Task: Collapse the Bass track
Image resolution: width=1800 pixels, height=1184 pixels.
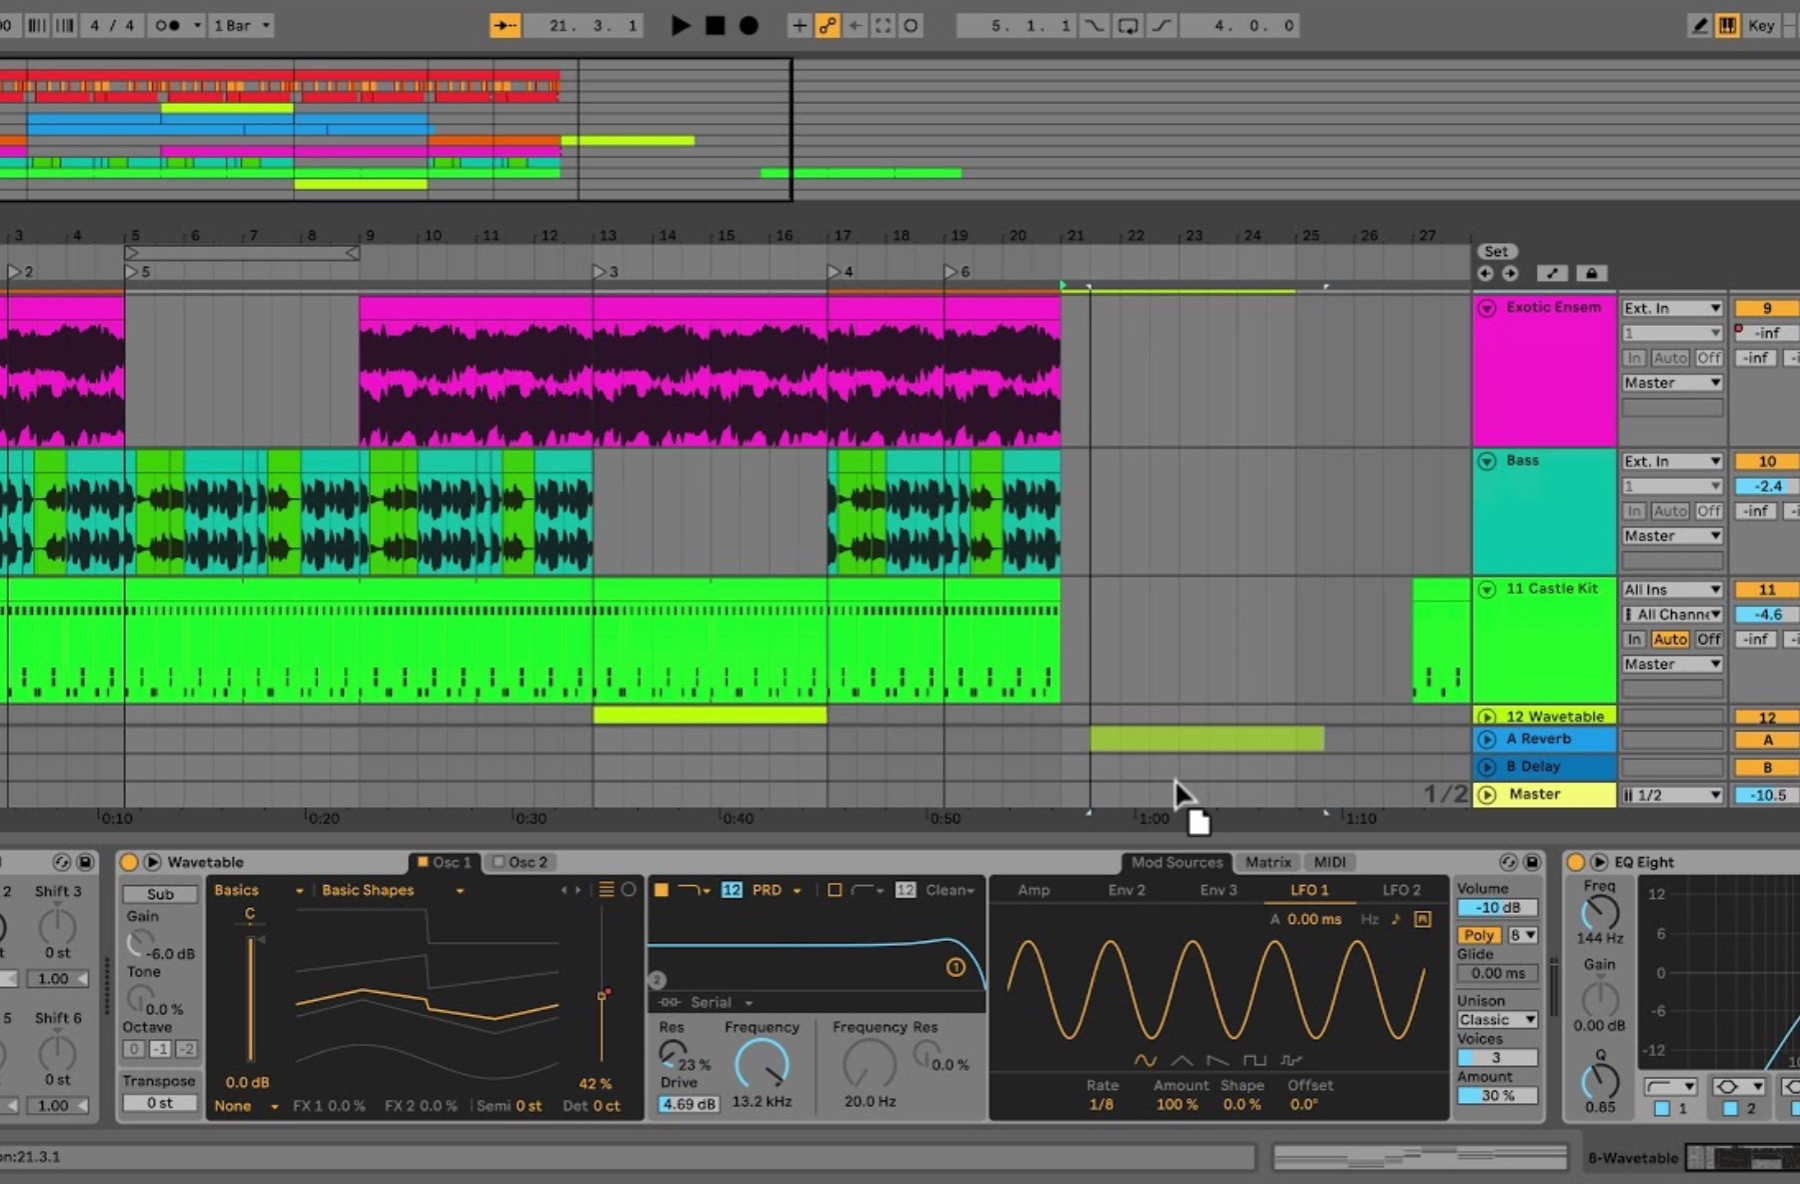Action: point(1487,461)
